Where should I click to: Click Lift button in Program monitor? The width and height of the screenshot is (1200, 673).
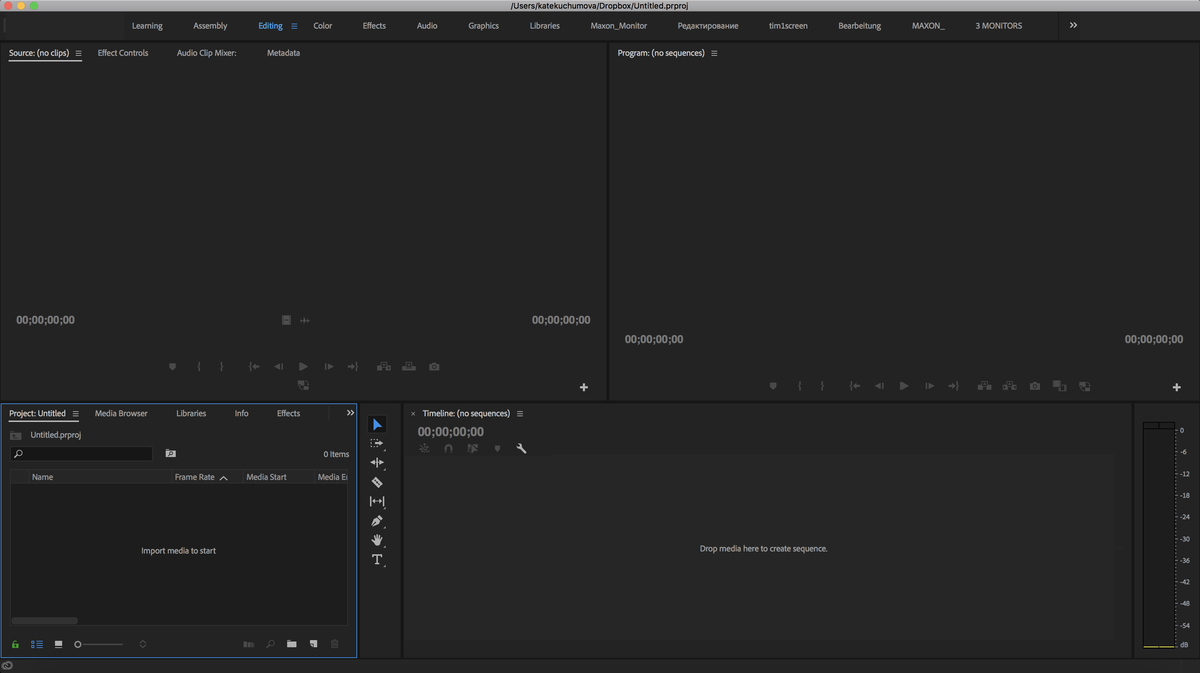coord(984,386)
